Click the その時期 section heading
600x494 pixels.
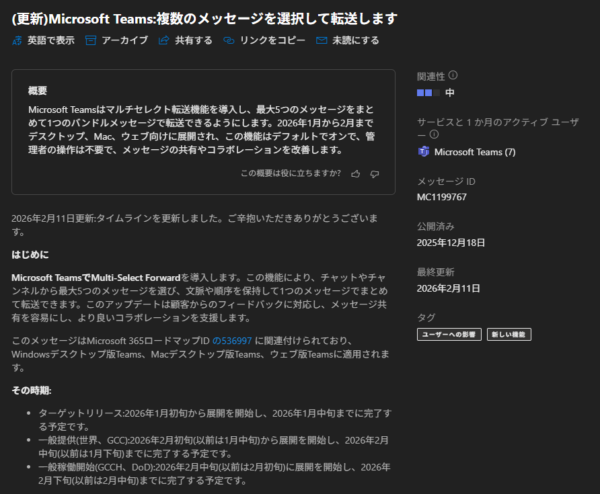tap(31, 389)
